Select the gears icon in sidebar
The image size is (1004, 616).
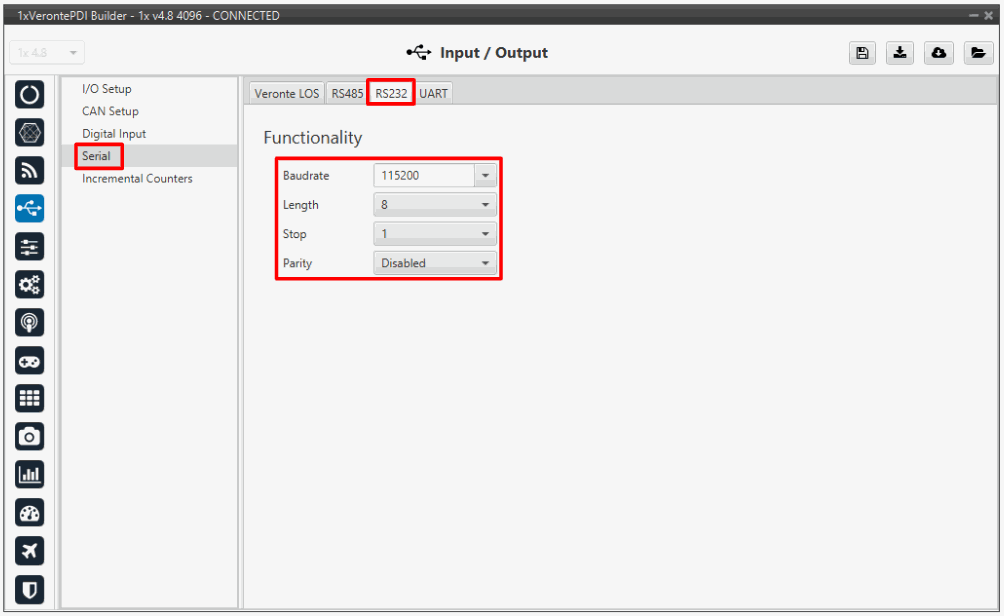31,284
